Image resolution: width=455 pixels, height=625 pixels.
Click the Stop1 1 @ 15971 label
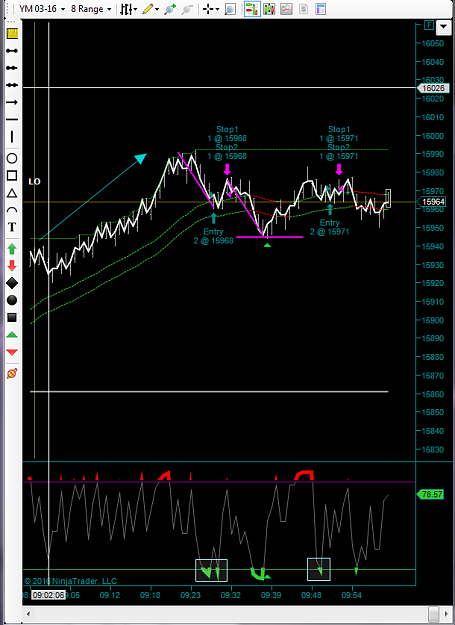pyautogui.click(x=339, y=134)
